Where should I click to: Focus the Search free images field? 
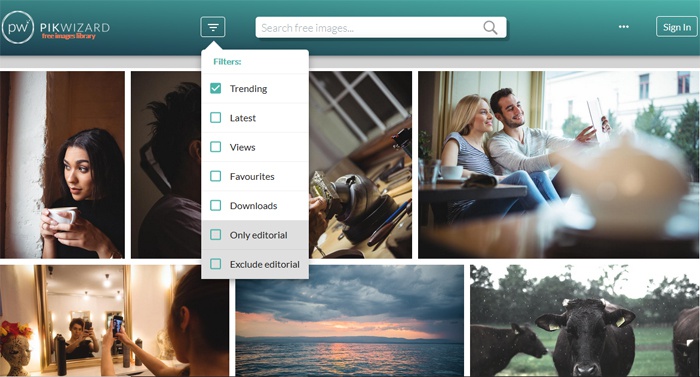tap(381, 28)
